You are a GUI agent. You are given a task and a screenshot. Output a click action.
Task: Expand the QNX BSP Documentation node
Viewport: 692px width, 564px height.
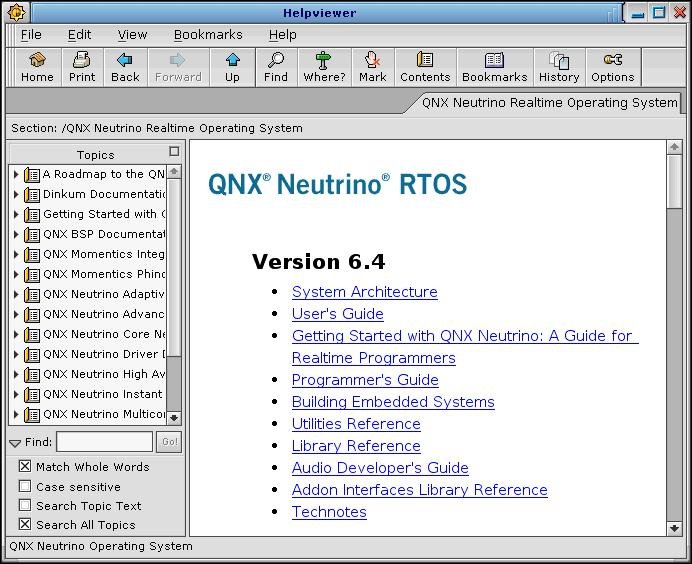(x=16, y=234)
